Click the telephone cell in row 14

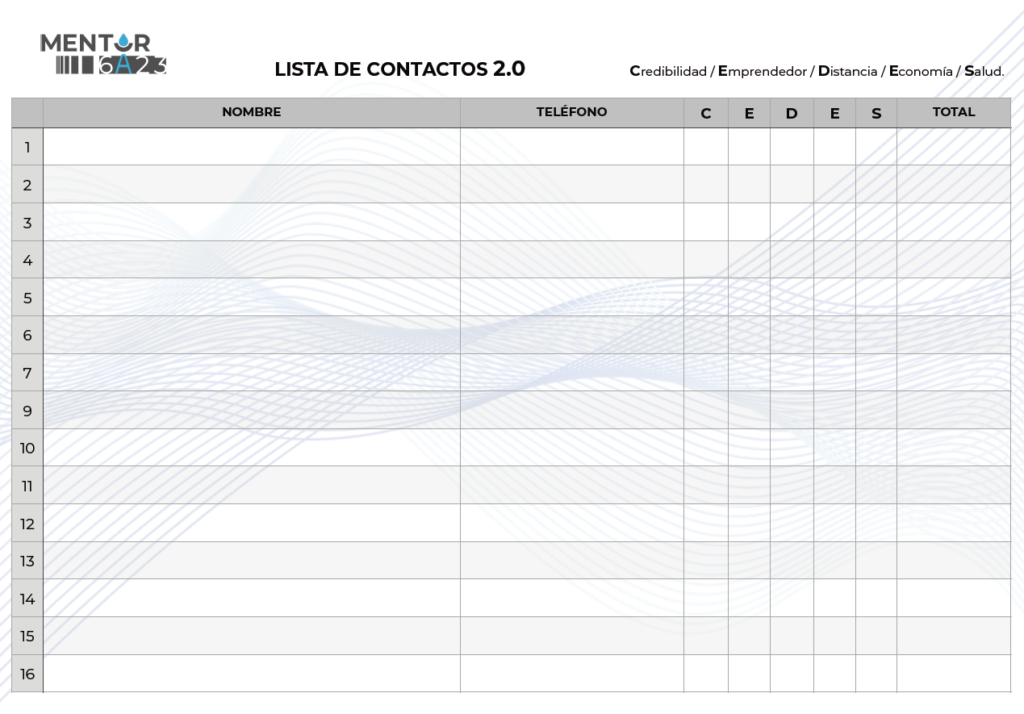571,598
